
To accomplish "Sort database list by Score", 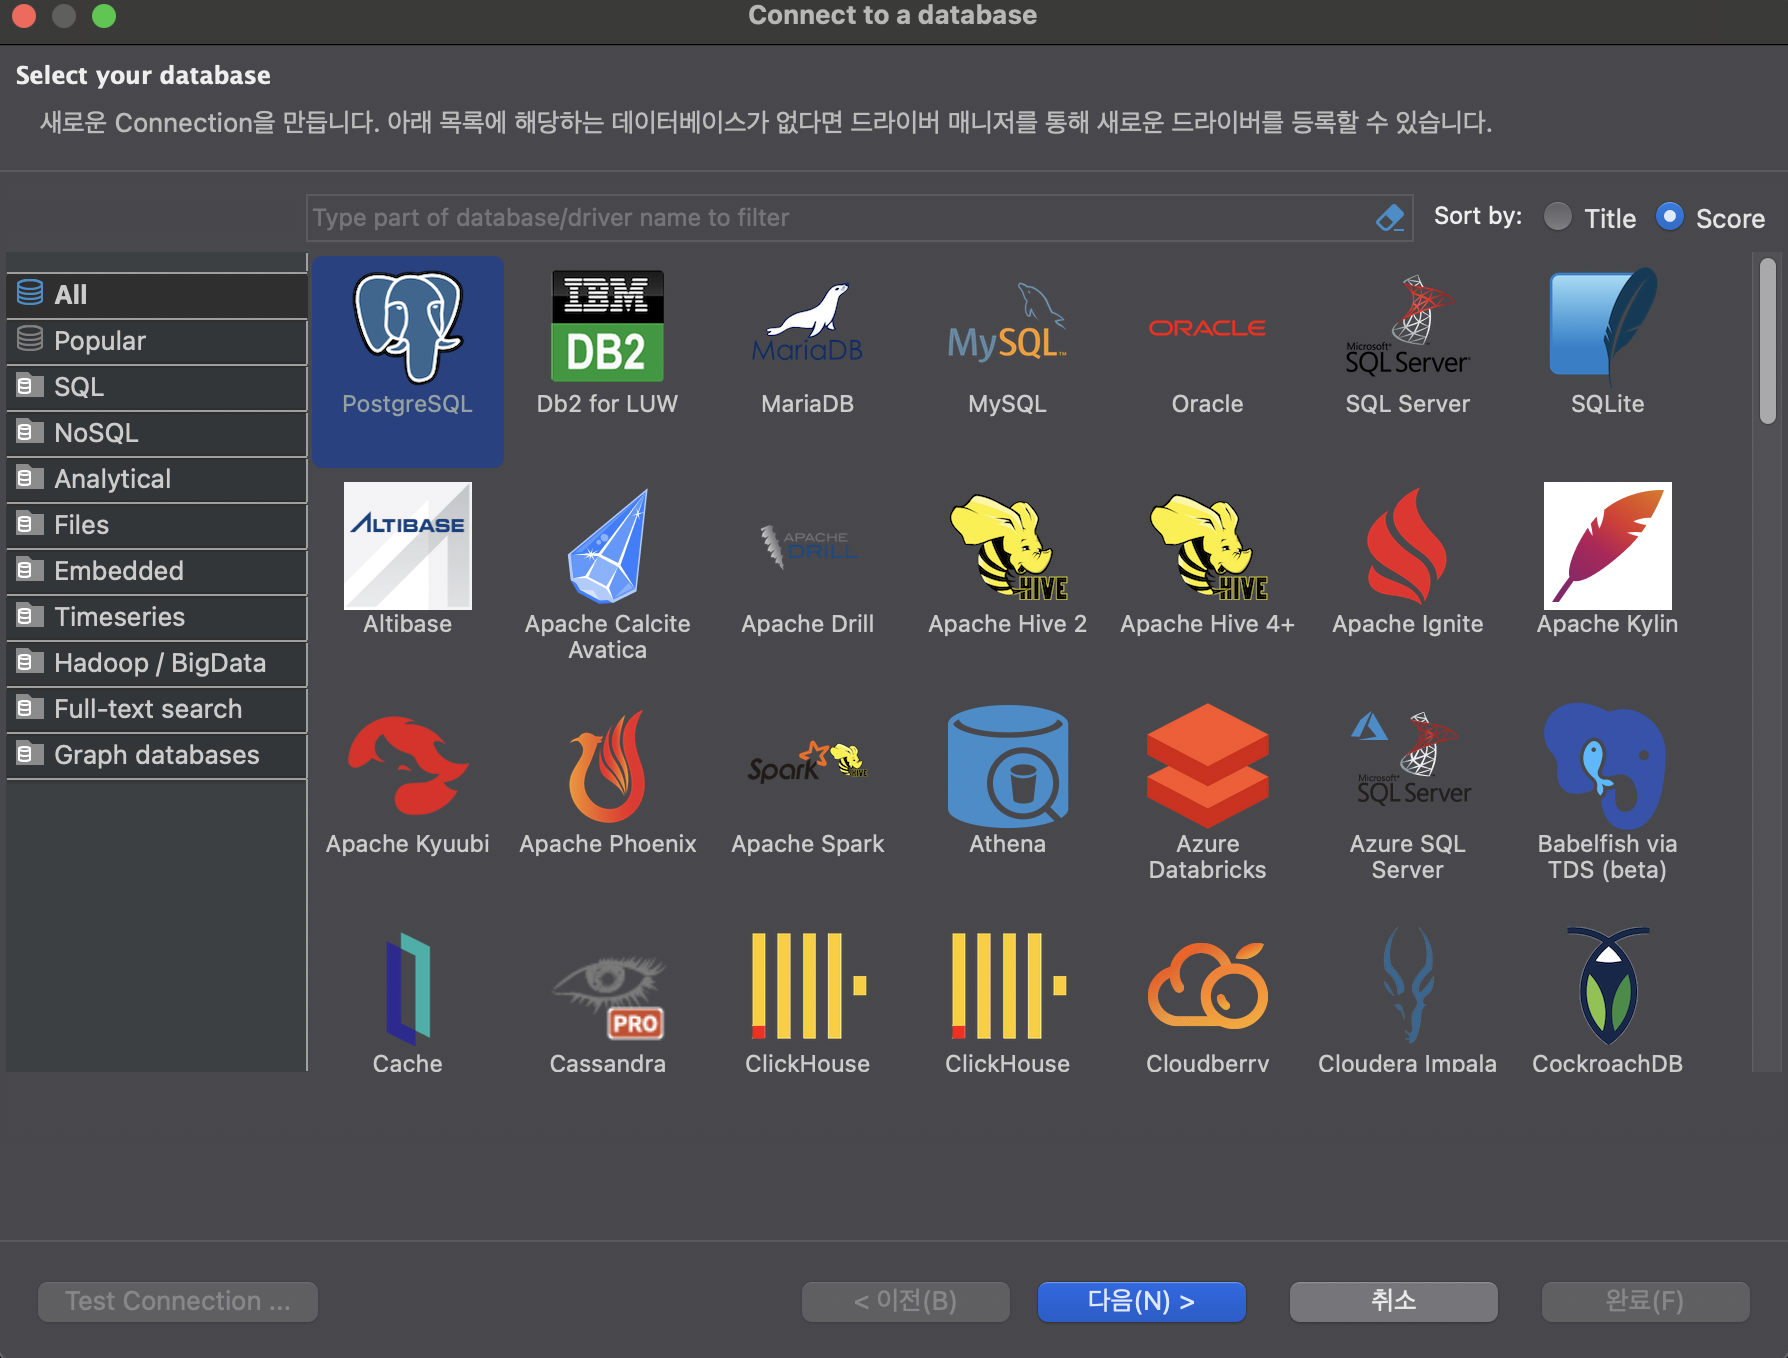I will click(x=1710, y=218).
